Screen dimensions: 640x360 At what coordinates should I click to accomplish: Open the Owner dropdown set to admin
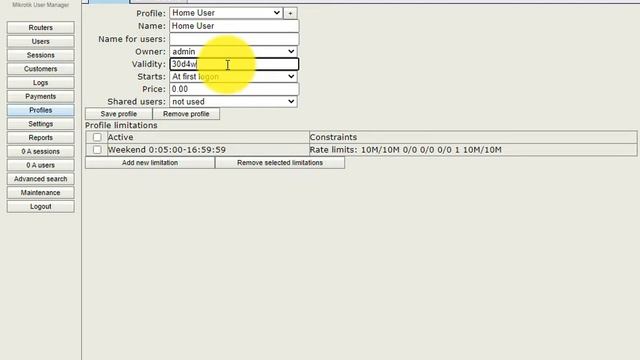click(x=233, y=51)
